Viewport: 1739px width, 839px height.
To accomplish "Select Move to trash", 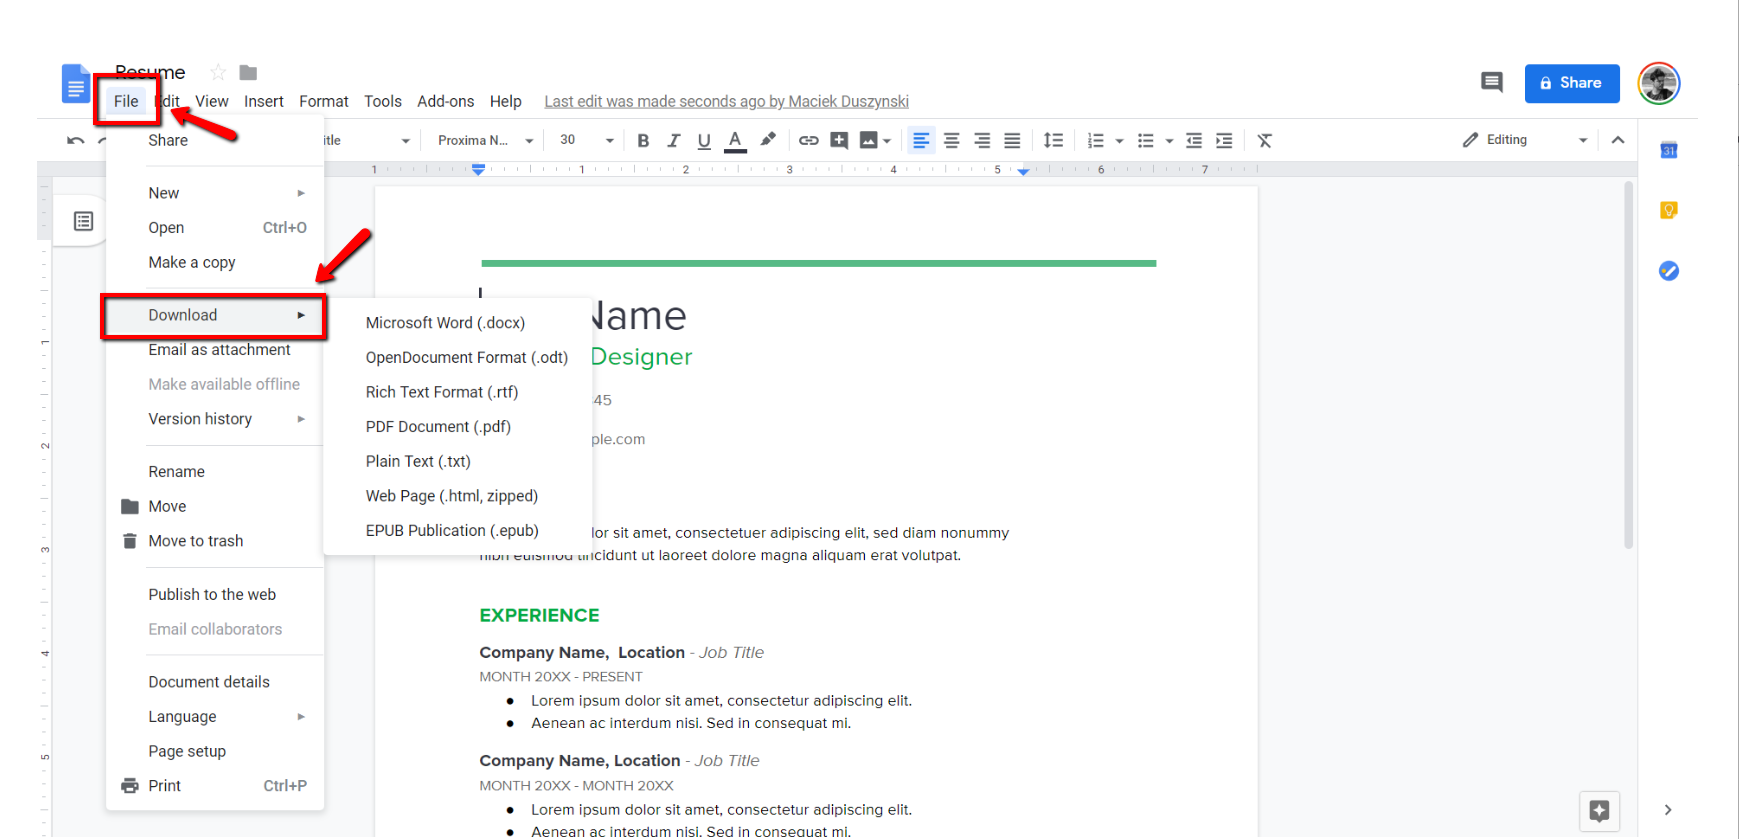I will tap(215, 541).
